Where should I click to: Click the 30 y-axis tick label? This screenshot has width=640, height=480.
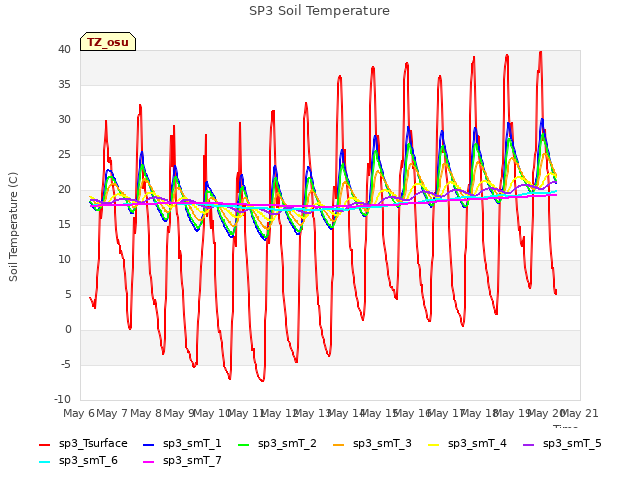click(x=64, y=120)
